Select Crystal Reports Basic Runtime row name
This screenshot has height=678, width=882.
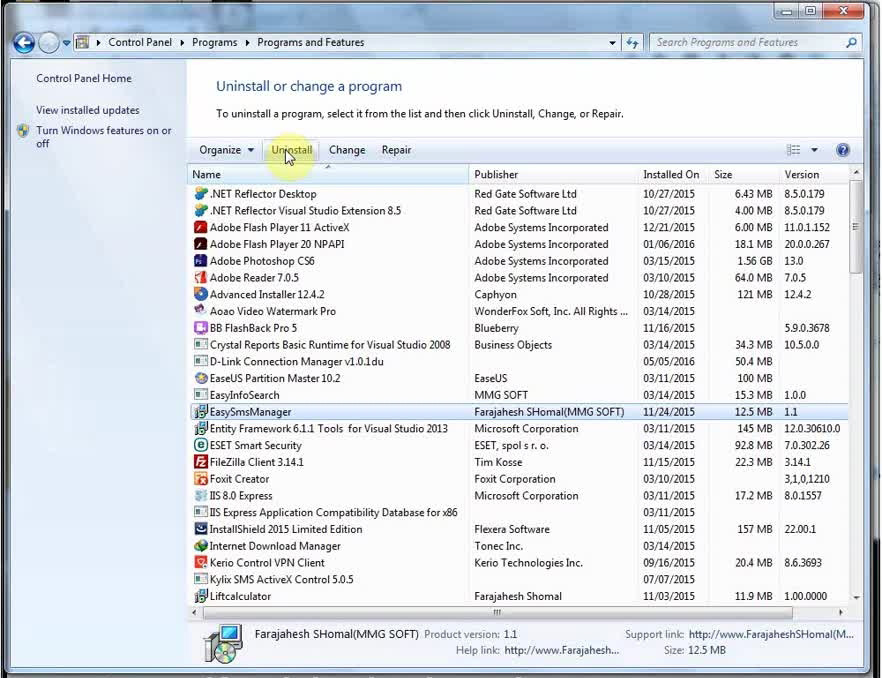point(330,344)
